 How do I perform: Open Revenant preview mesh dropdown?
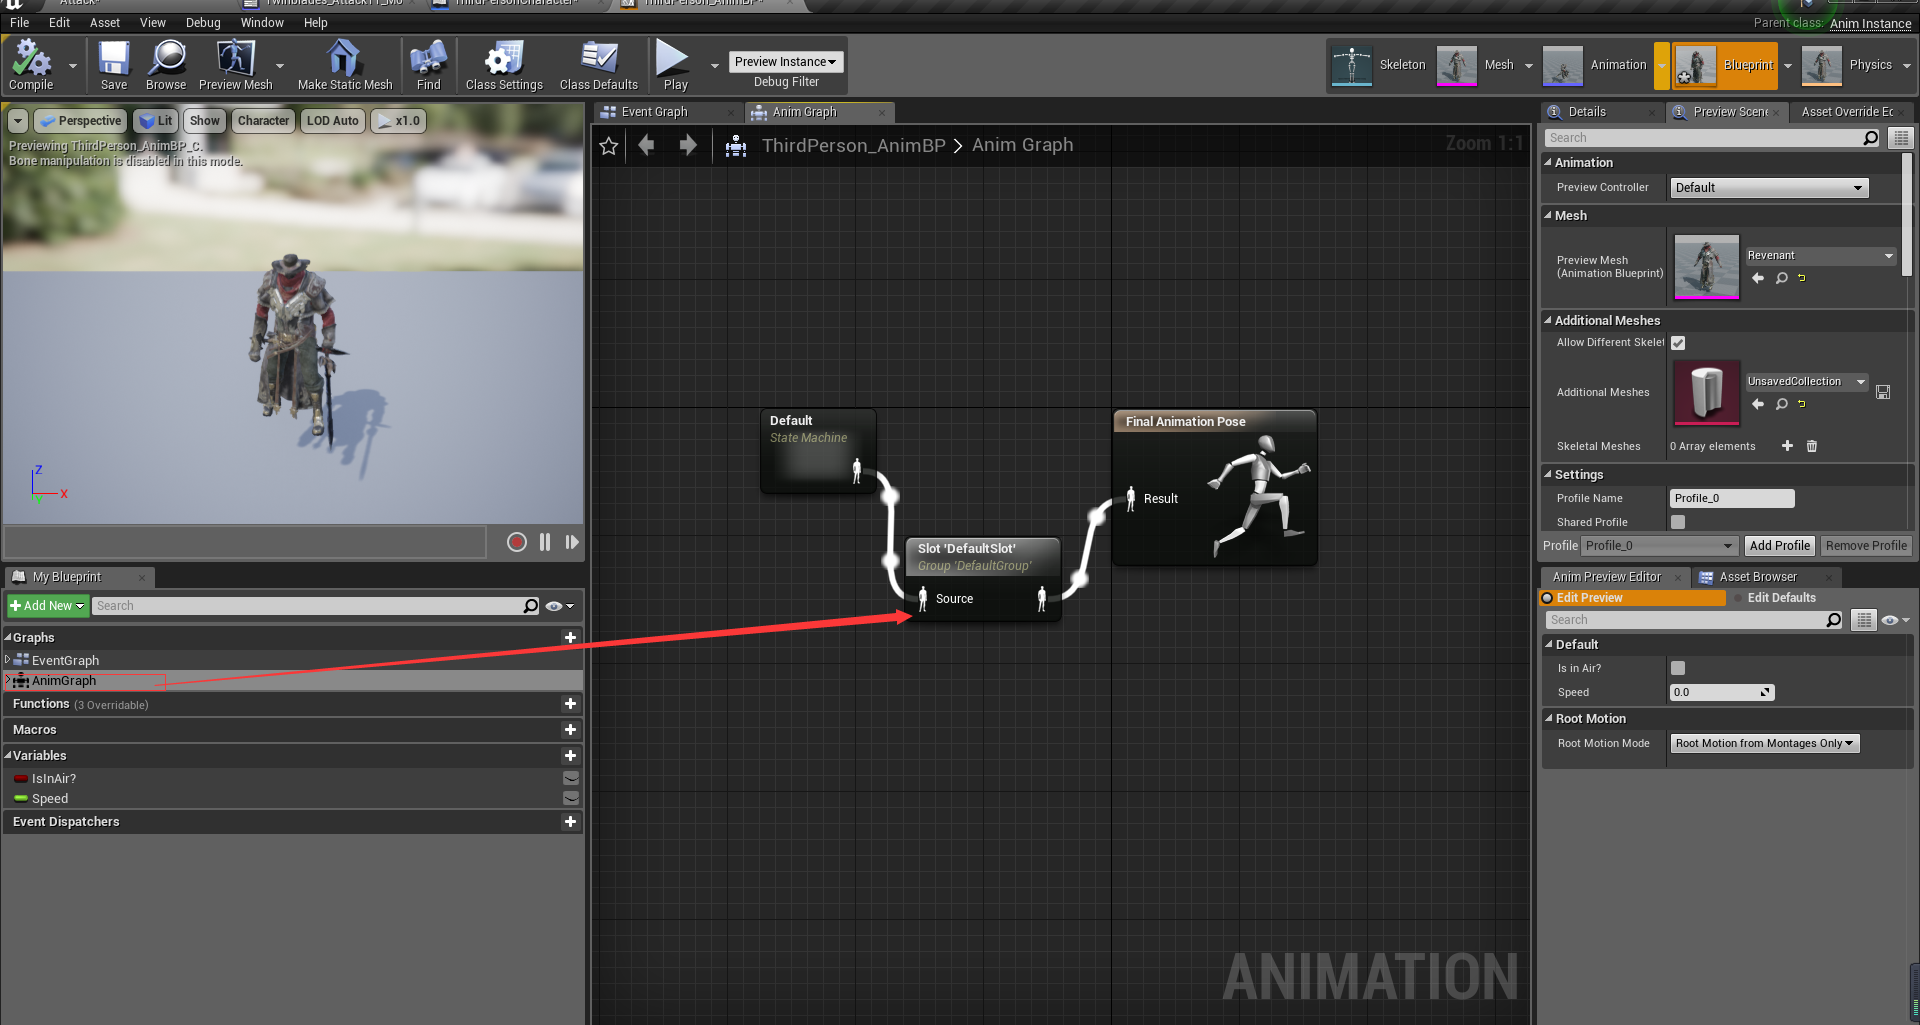(1820, 256)
